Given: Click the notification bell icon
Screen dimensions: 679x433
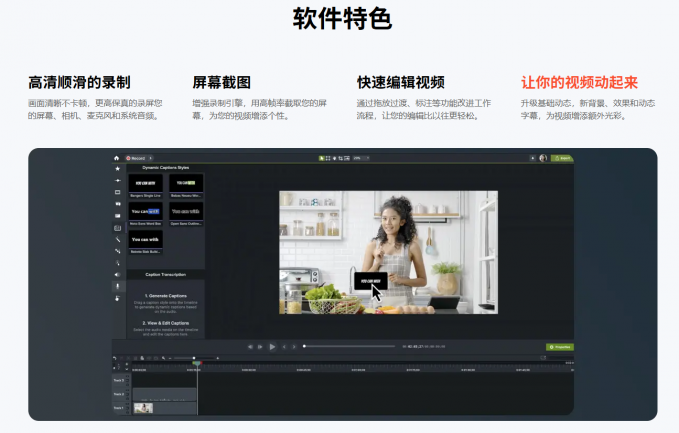Looking at the screenshot, I should (533, 158).
